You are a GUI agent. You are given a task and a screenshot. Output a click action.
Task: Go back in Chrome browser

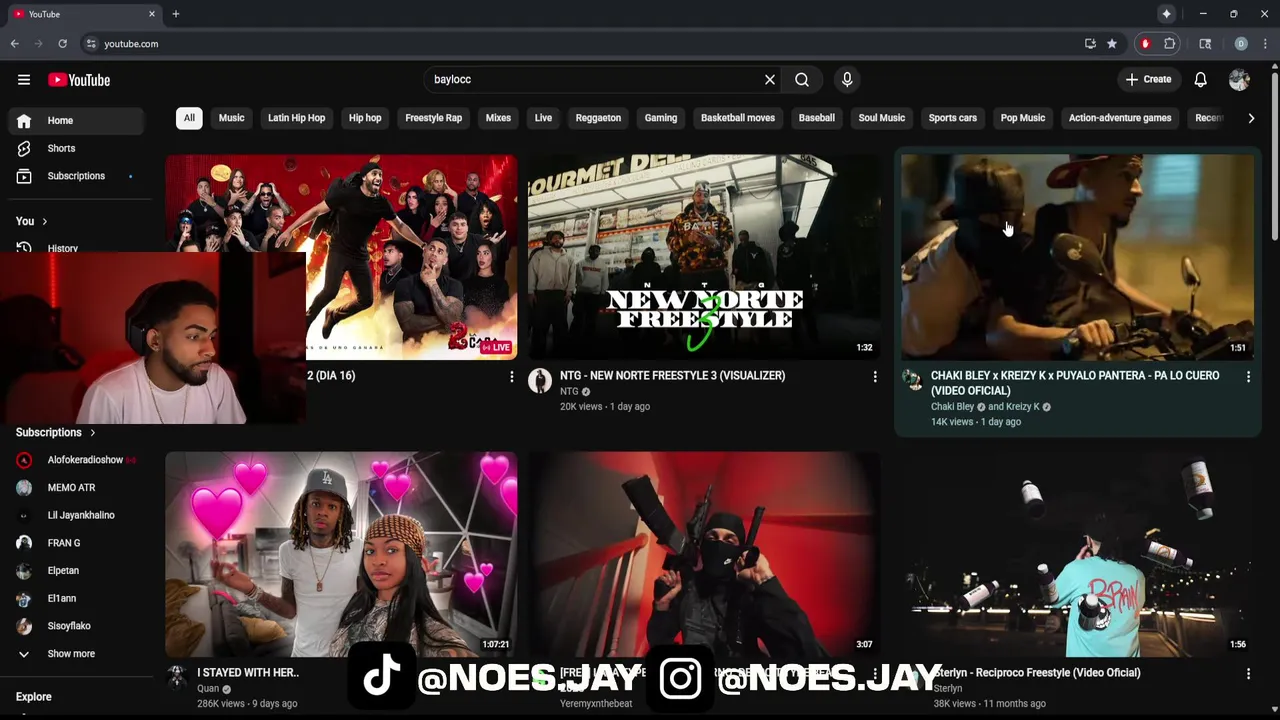click(15, 44)
